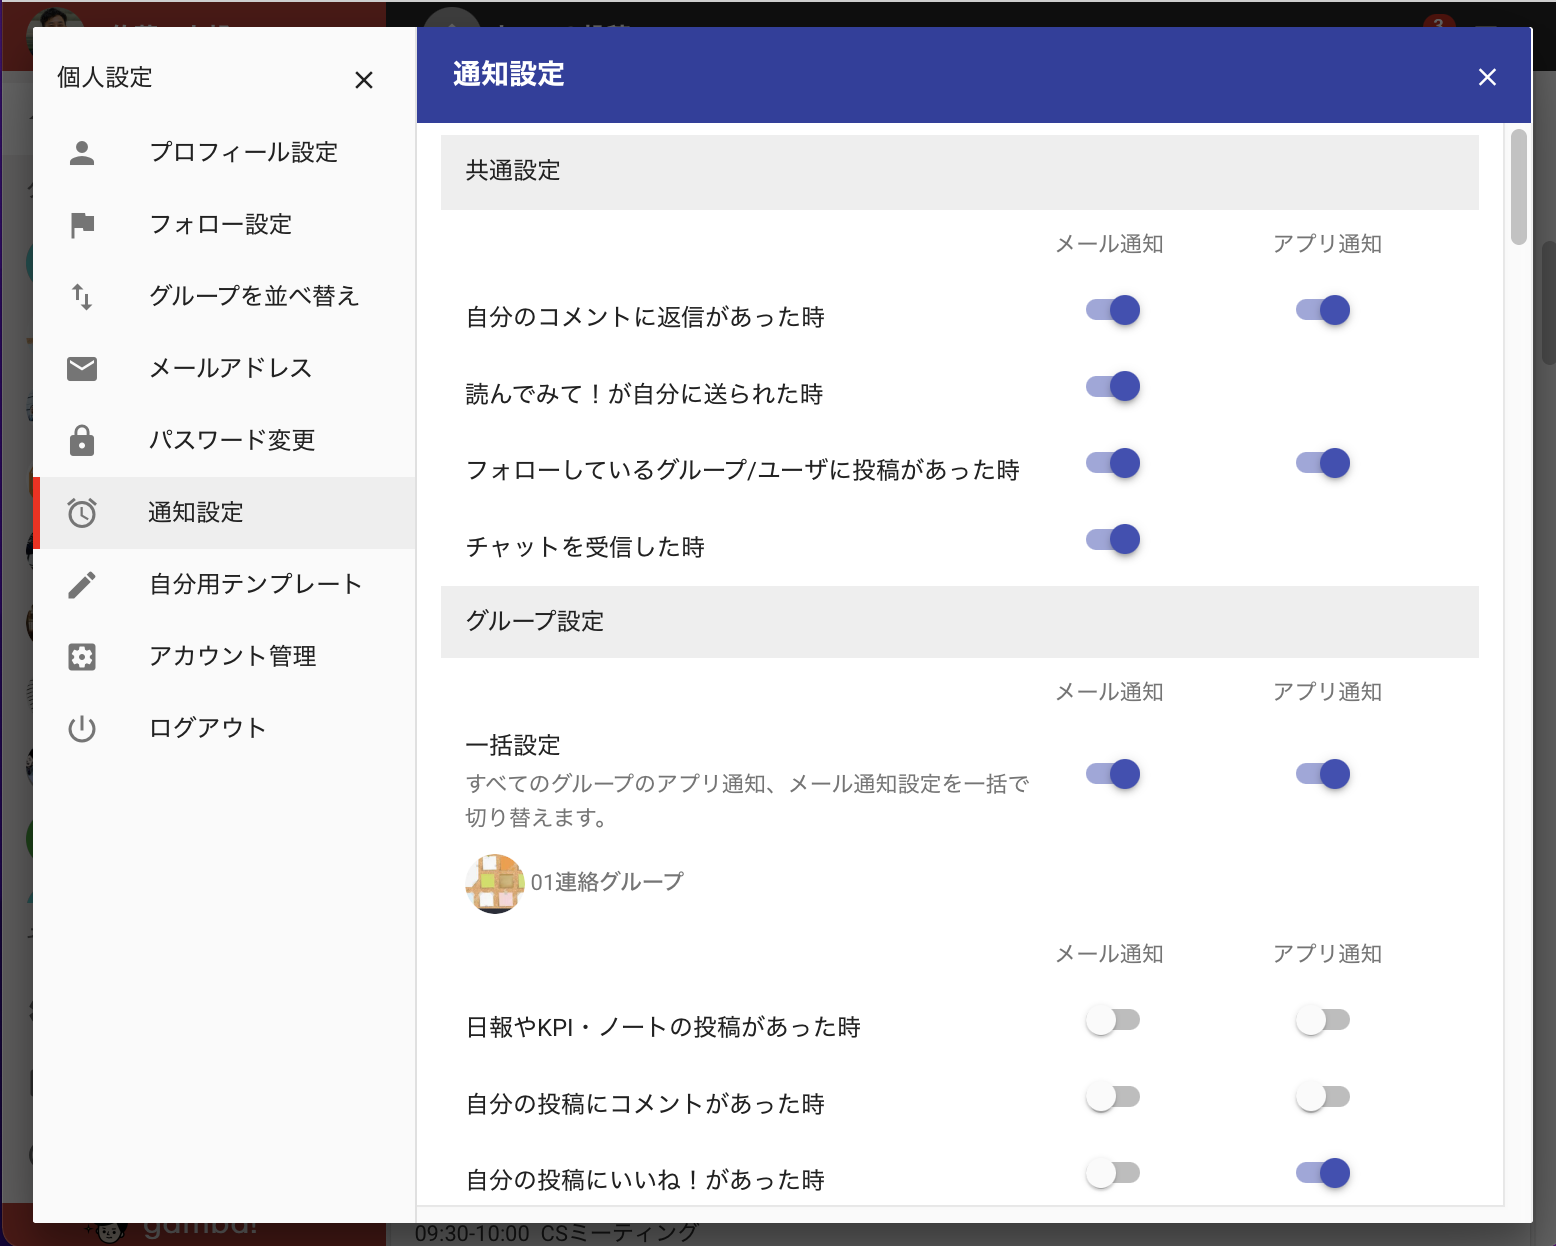The width and height of the screenshot is (1556, 1246).
Task: Click the pencil icon for 自分用テンプレート
Action: point(82,585)
